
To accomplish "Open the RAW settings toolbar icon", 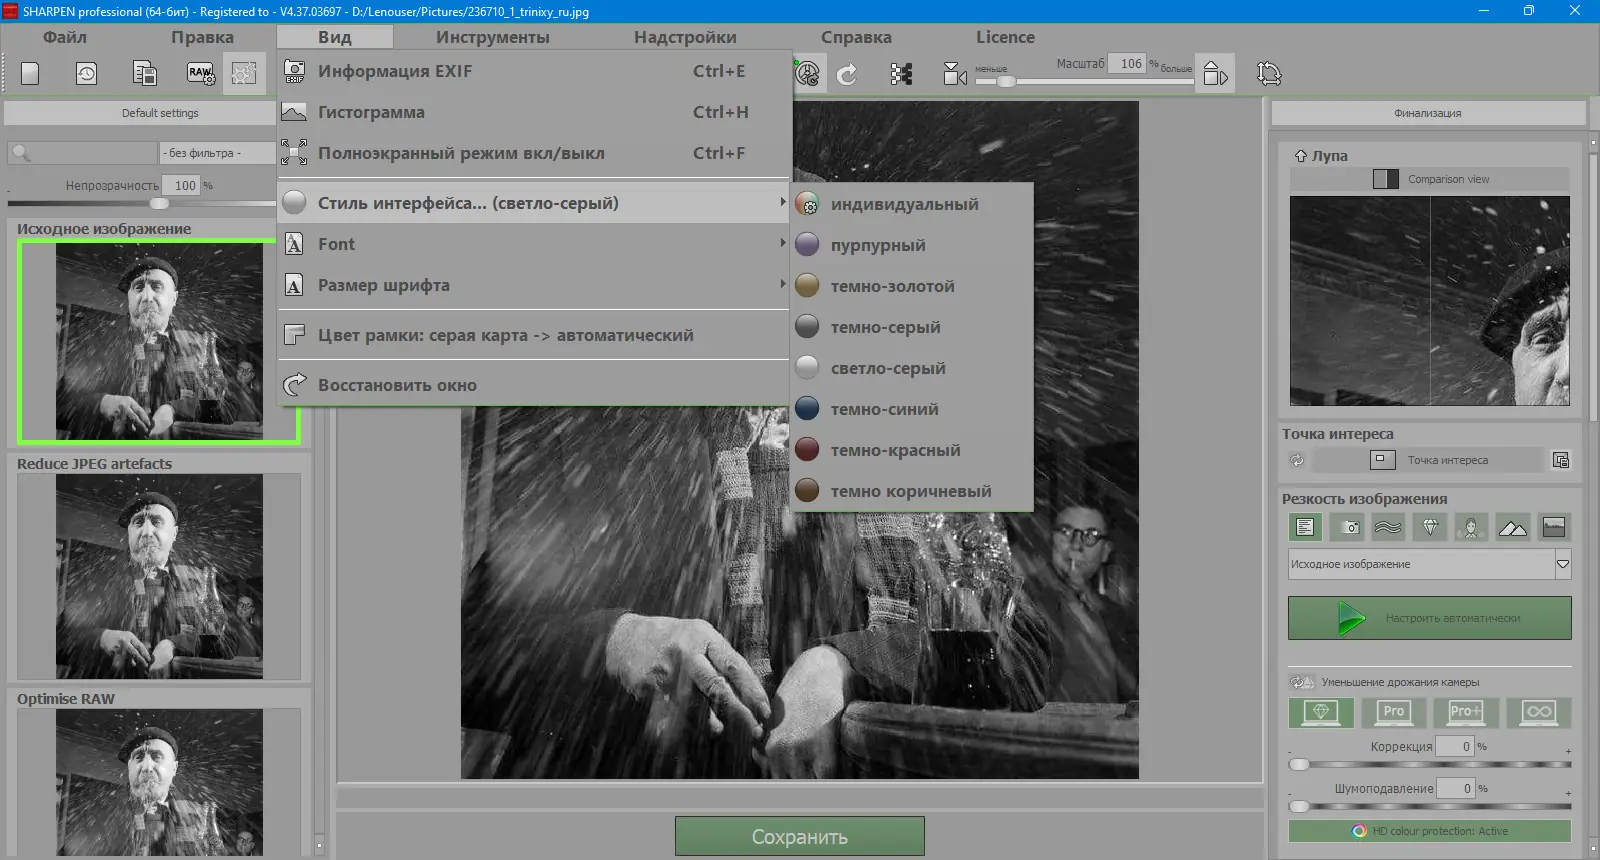I will [201, 74].
